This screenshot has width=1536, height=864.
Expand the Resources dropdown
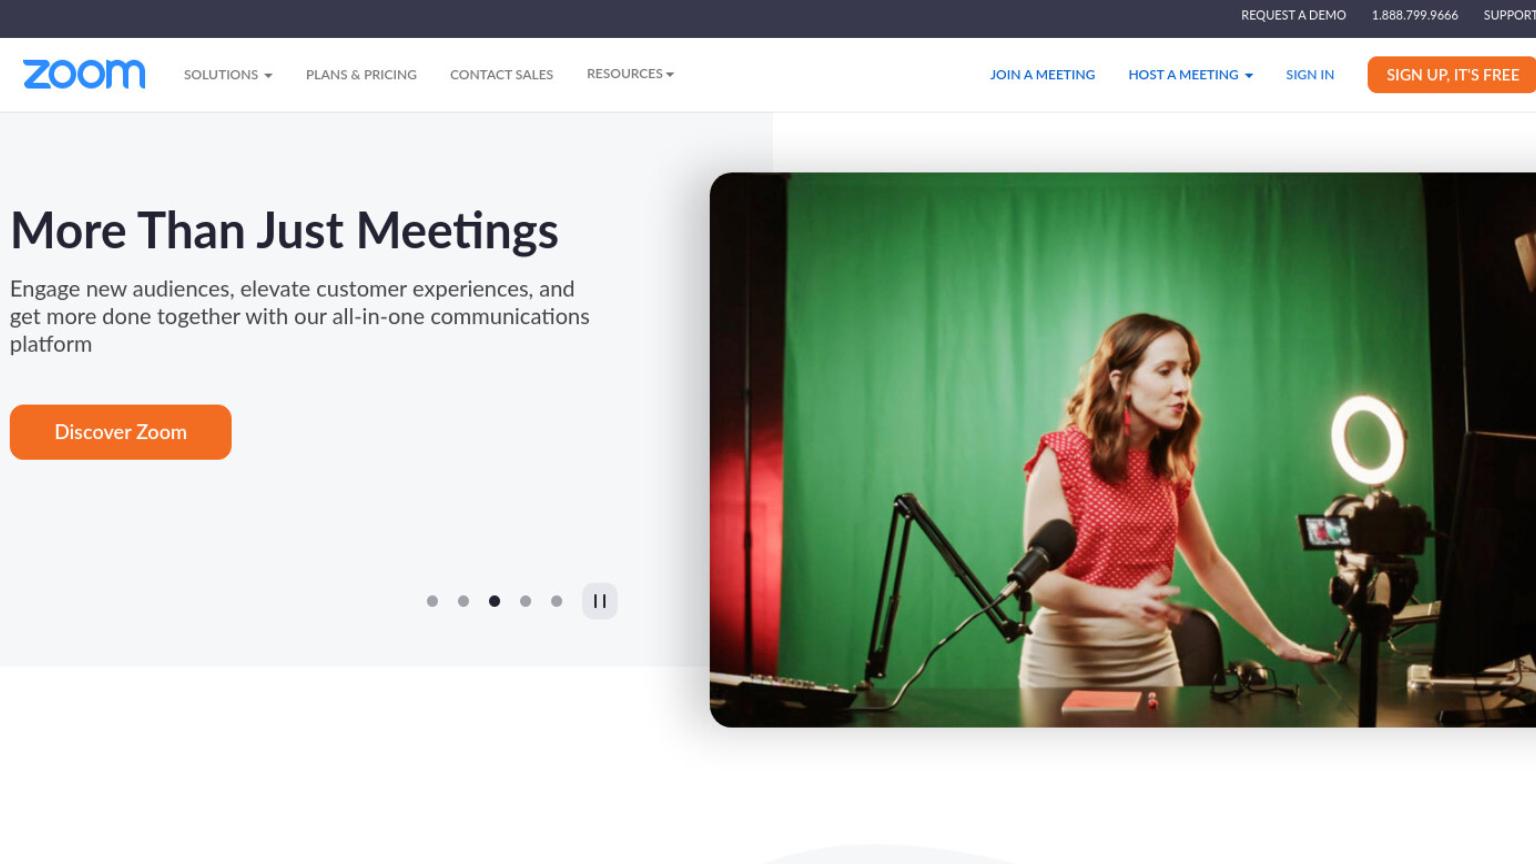[630, 74]
